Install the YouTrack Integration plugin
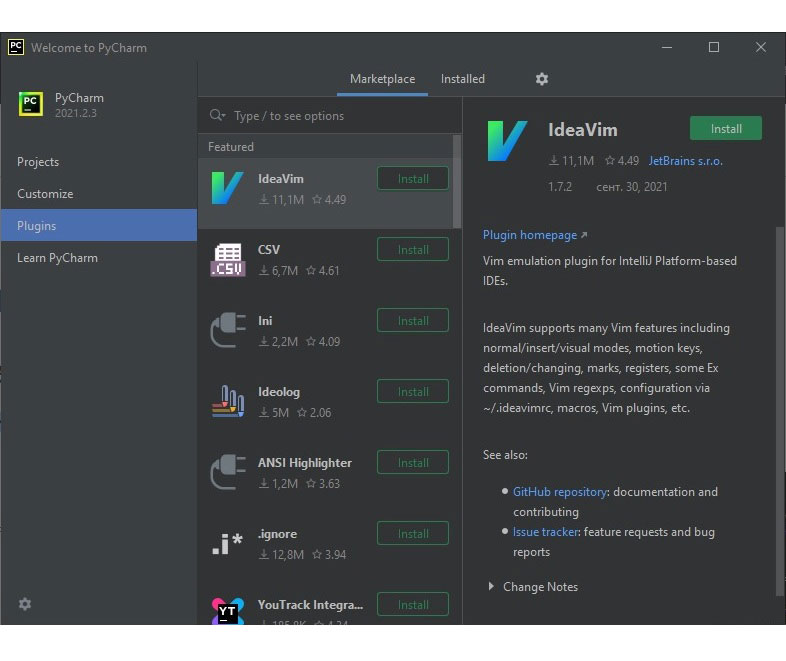786x661 pixels. 413,605
